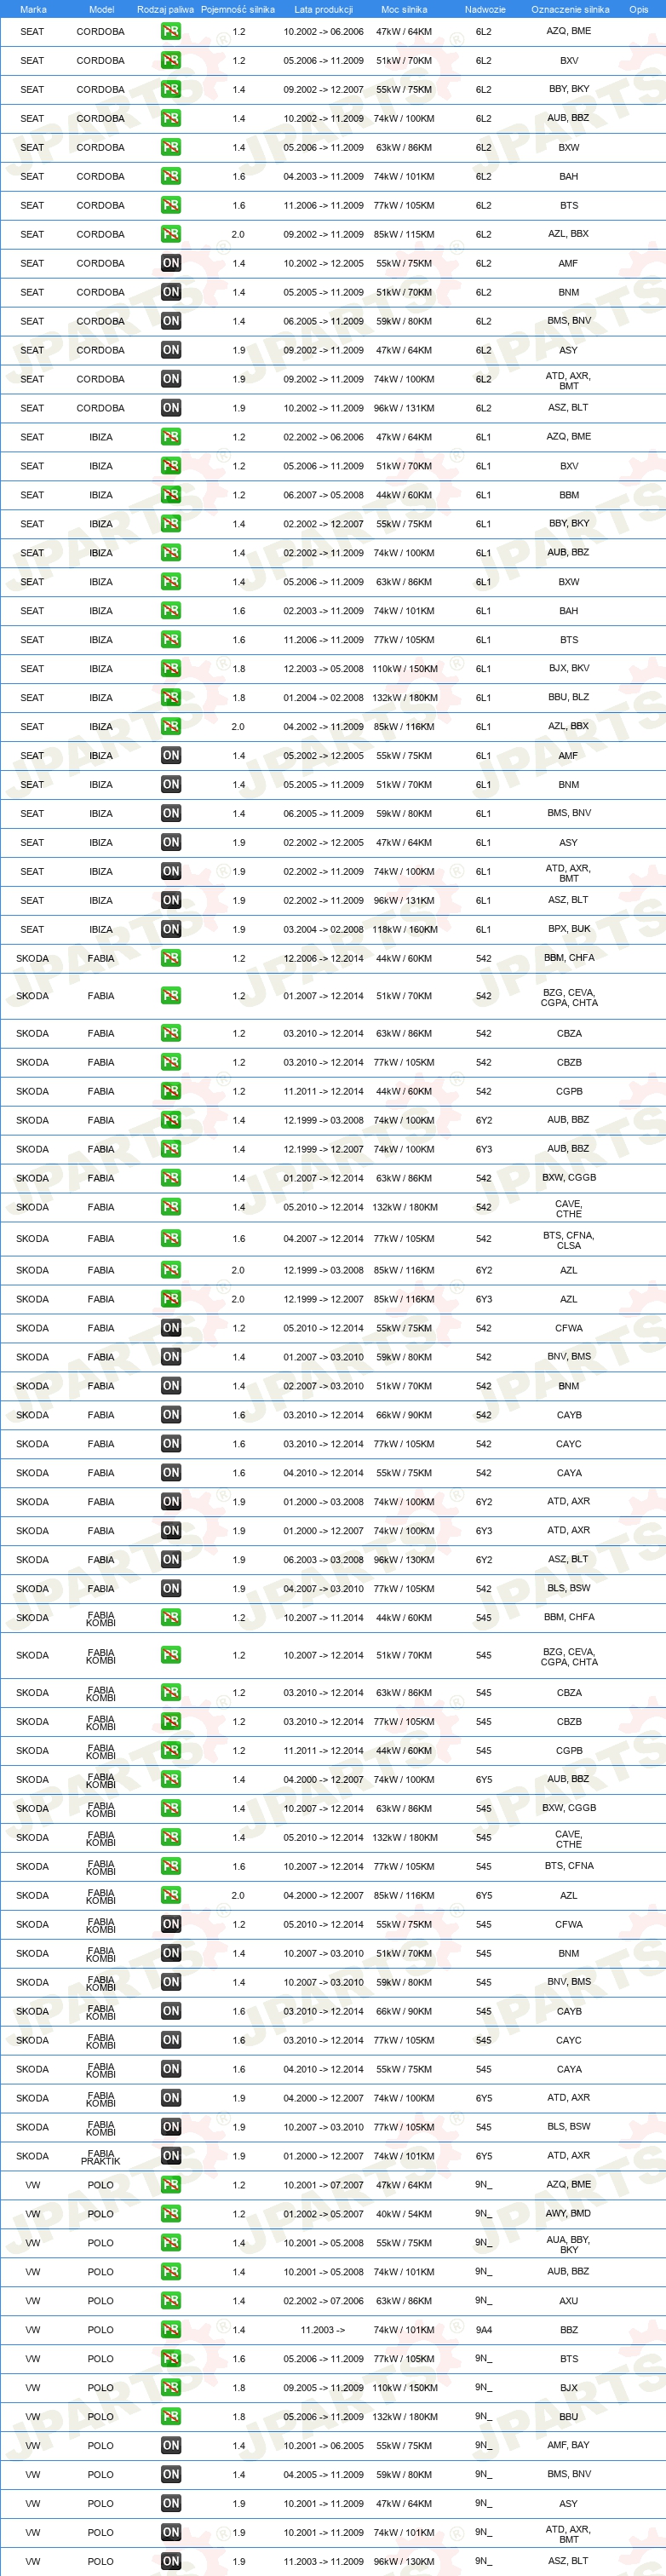This screenshot has height=2576, width=666.
Task: Click the 01.2004 -> 02.2008 production cell
Action: 323,698
